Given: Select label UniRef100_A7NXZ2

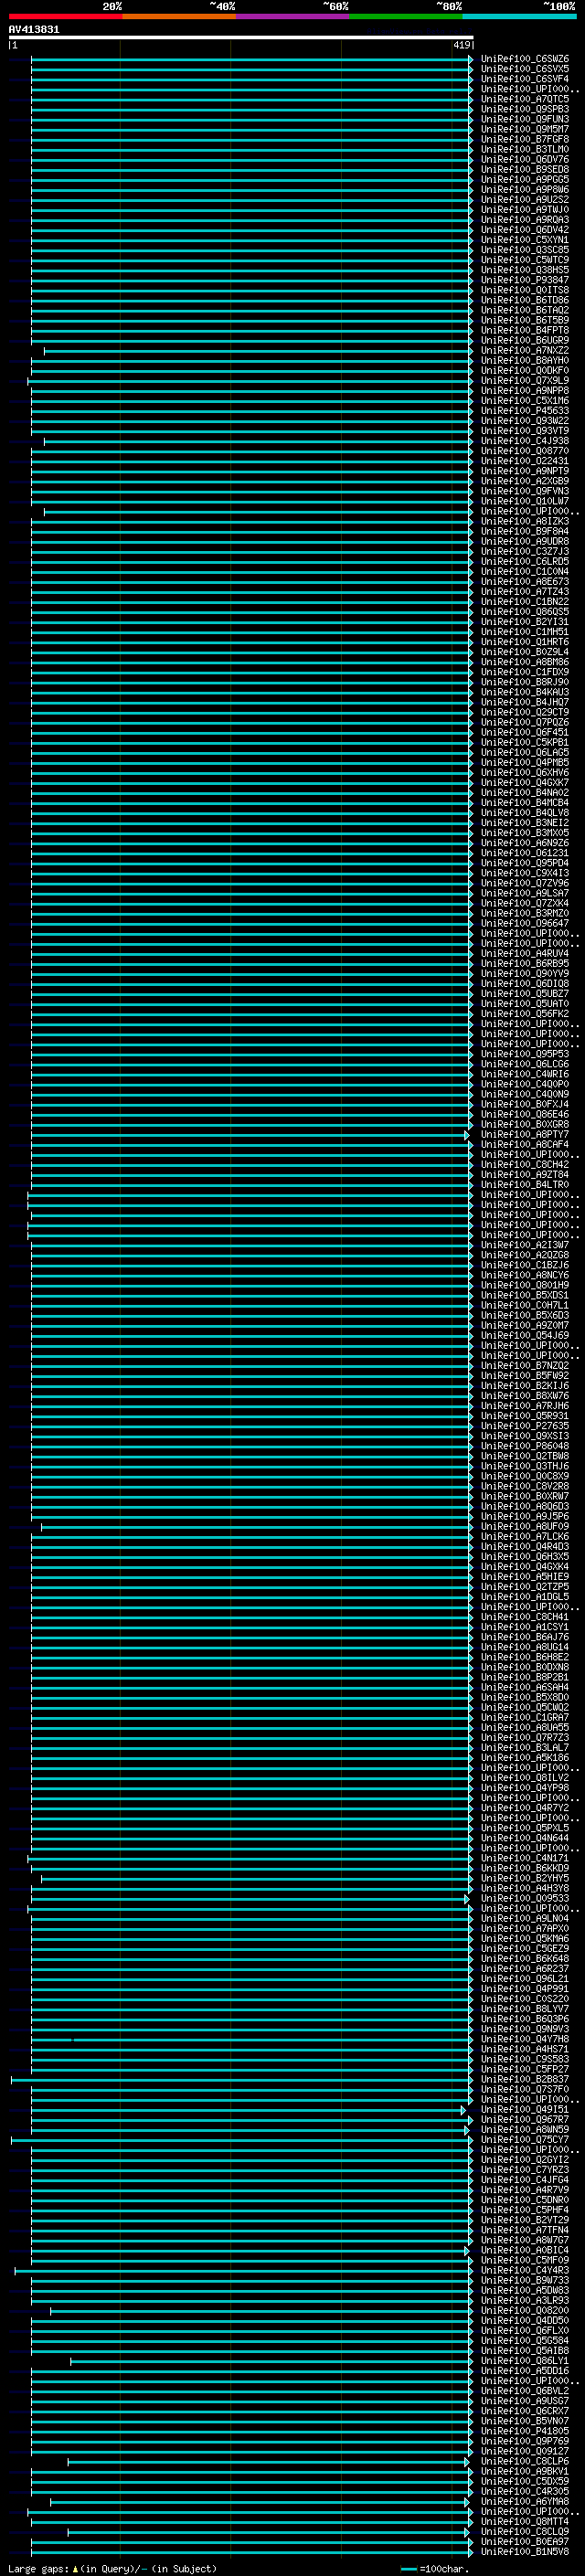Looking at the screenshot, I should [524, 351].
